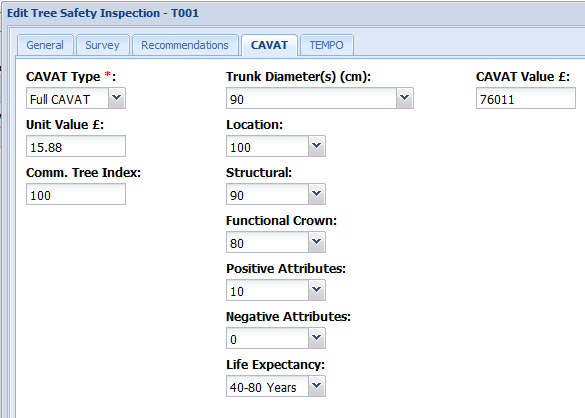585x418 pixels.
Task: Open the Location dropdown arrow
Action: (x=317, y=146)
